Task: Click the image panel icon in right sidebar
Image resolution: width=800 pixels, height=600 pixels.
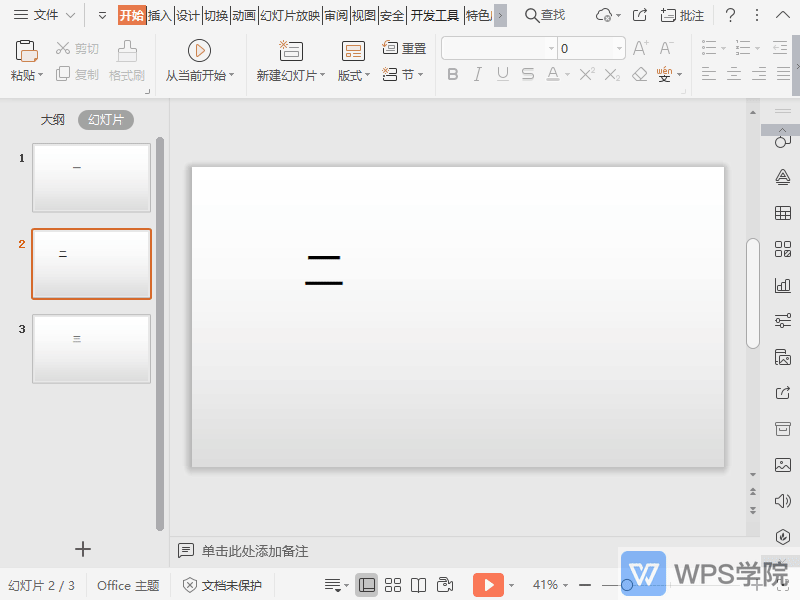Action: pyautogui.click(x=783, y=465)
